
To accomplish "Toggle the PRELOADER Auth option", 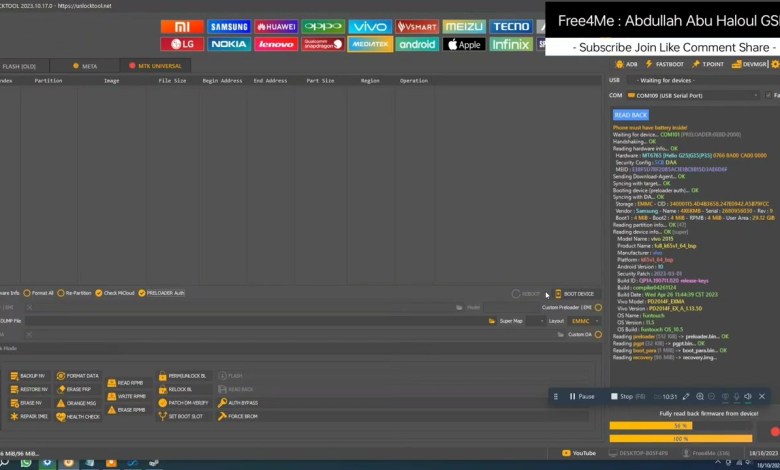I will point(161,293).
